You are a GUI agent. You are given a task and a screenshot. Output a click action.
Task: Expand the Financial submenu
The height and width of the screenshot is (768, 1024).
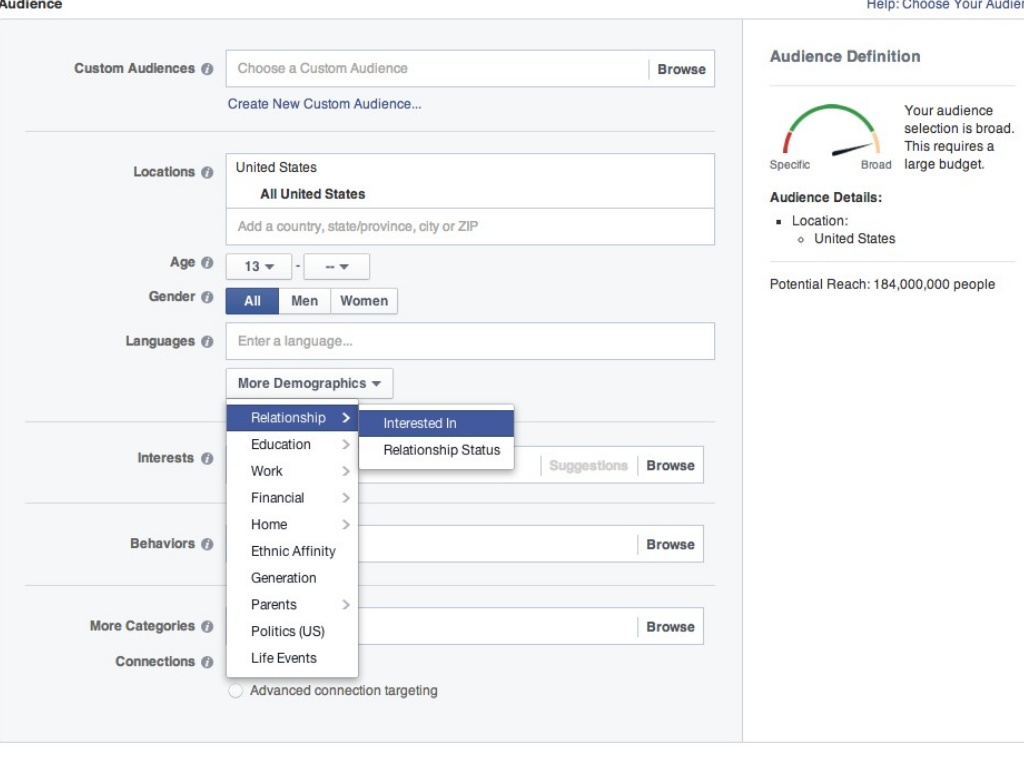click(293, 498)
